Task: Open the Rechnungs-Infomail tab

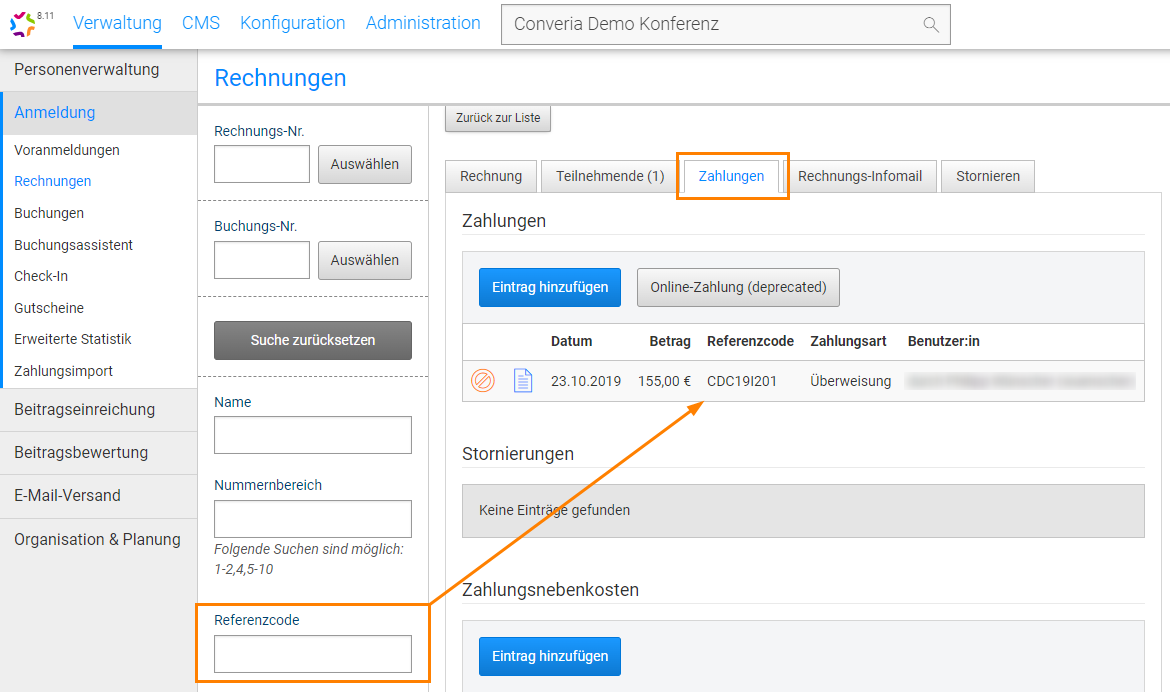Action: tap(860, 176)
